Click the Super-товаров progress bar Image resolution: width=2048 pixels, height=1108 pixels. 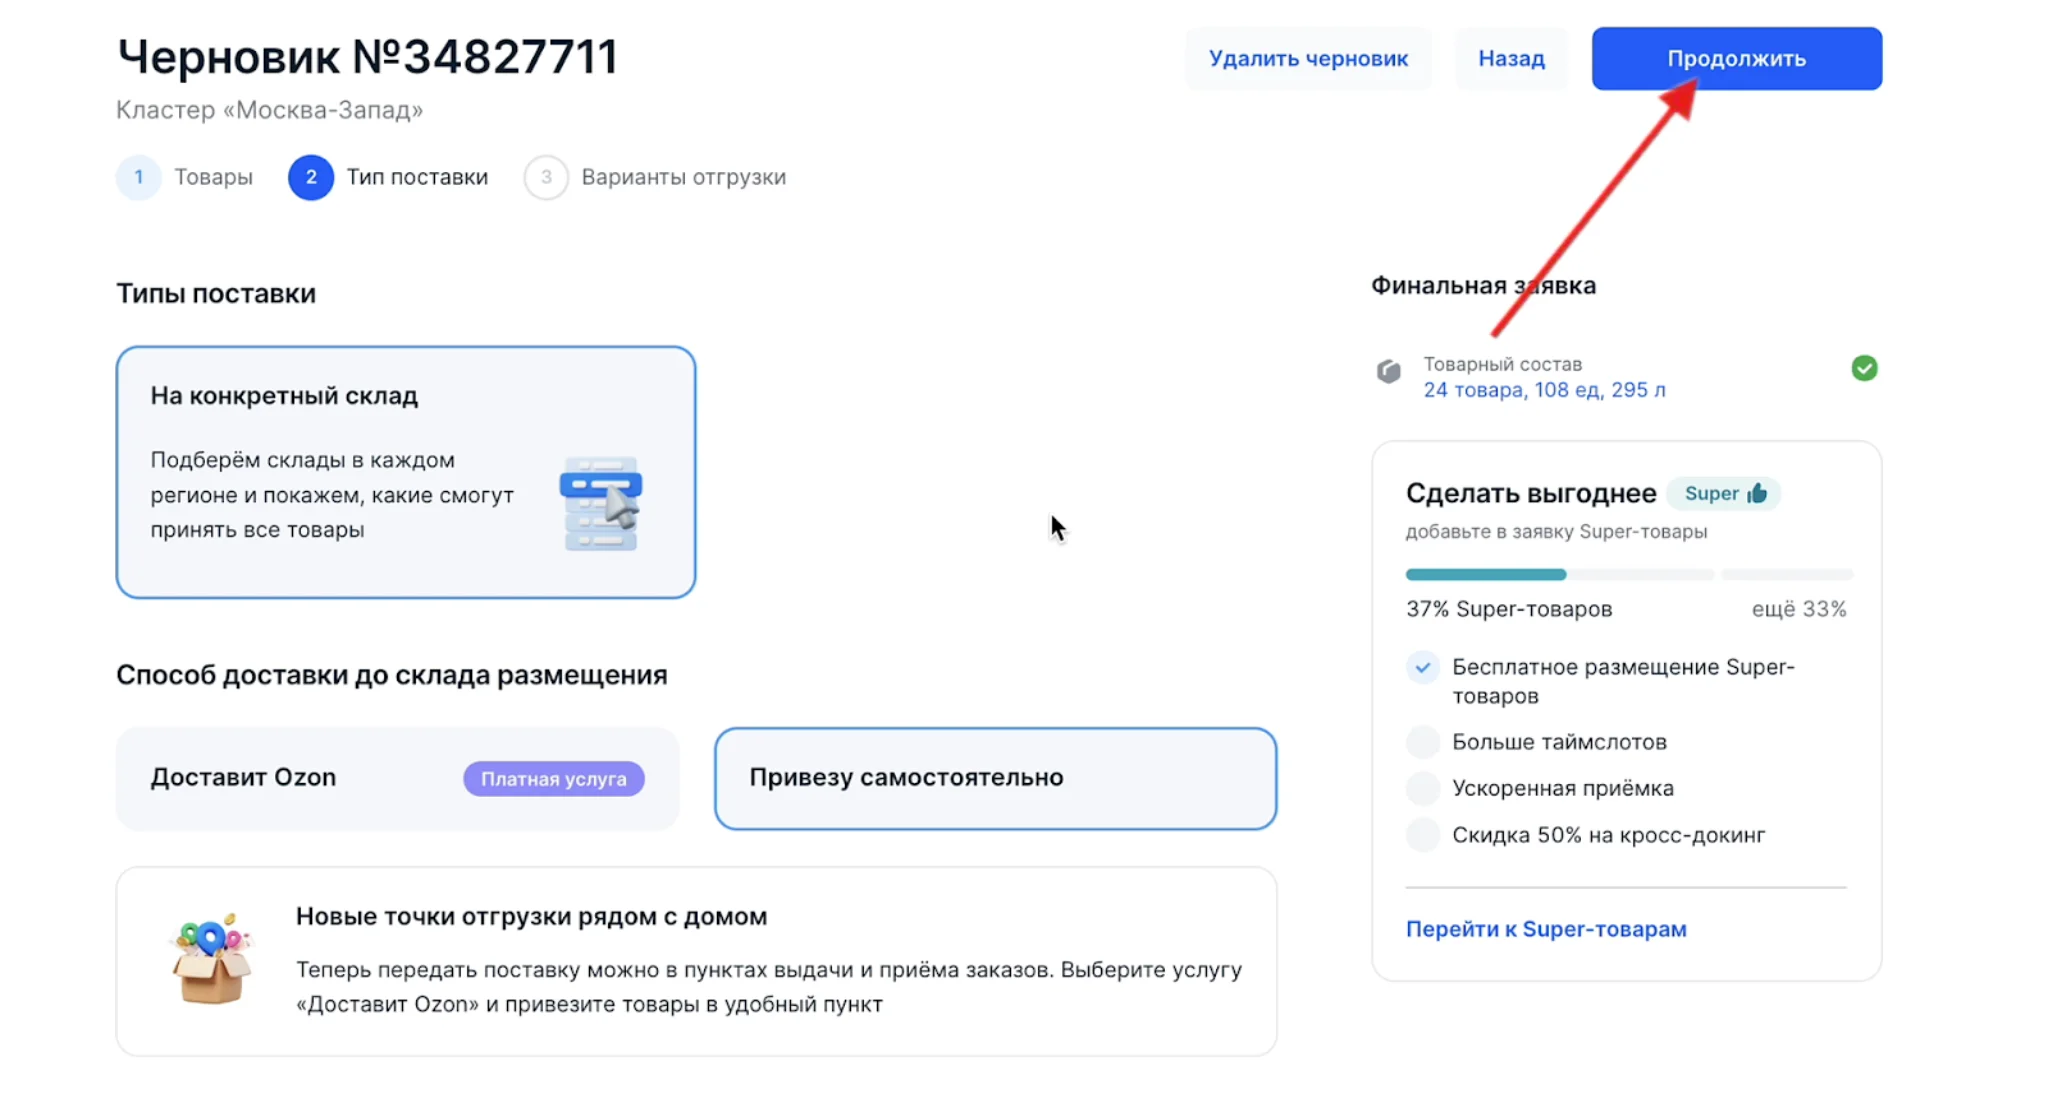[x=1628, y=575]
